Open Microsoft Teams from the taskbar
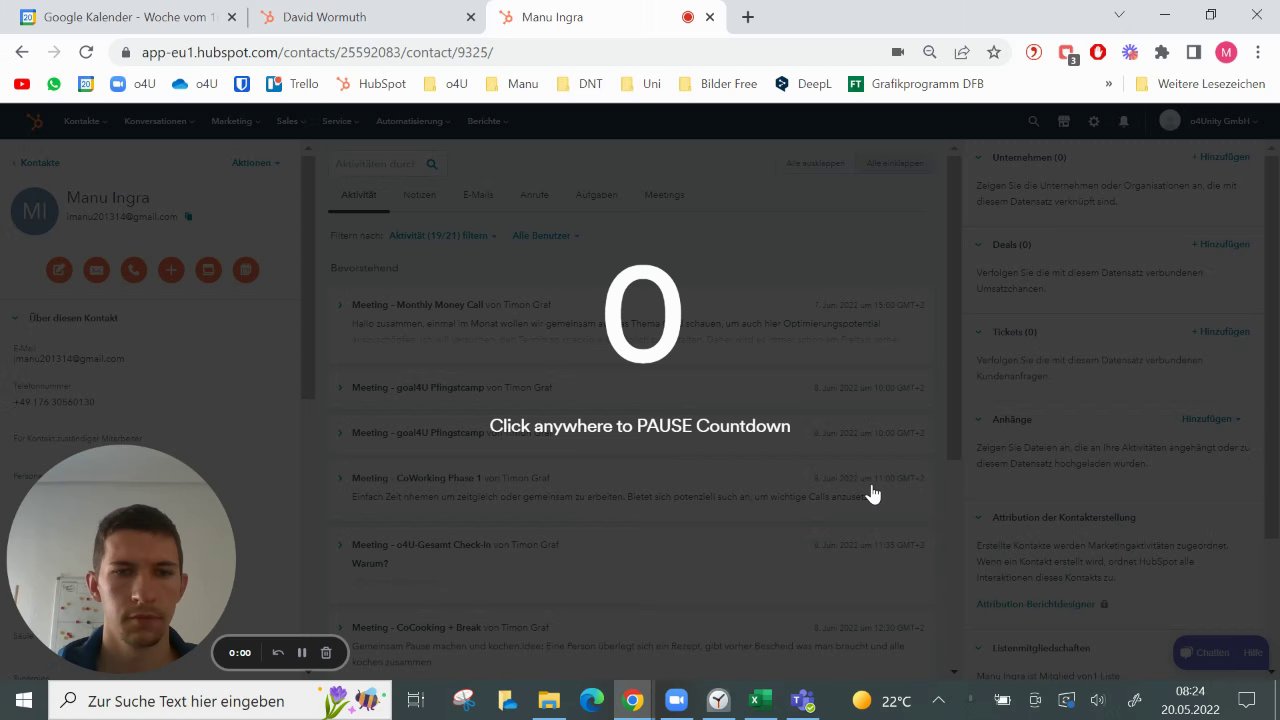This screenshot has width=1280, height=720. pos(802,700)
